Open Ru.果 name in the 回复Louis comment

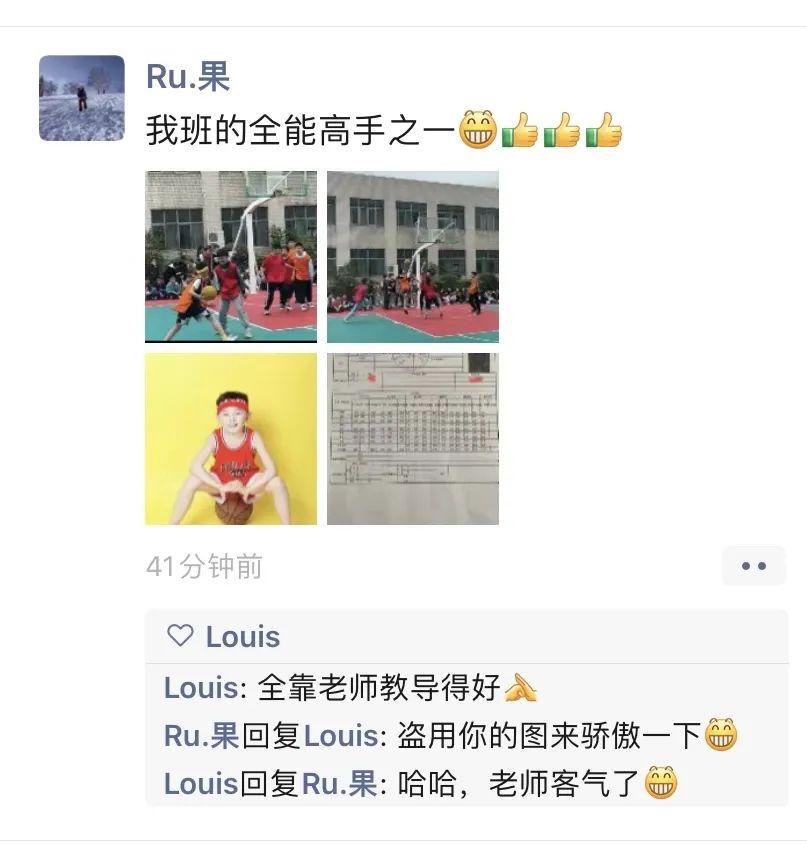pos(201,735)
